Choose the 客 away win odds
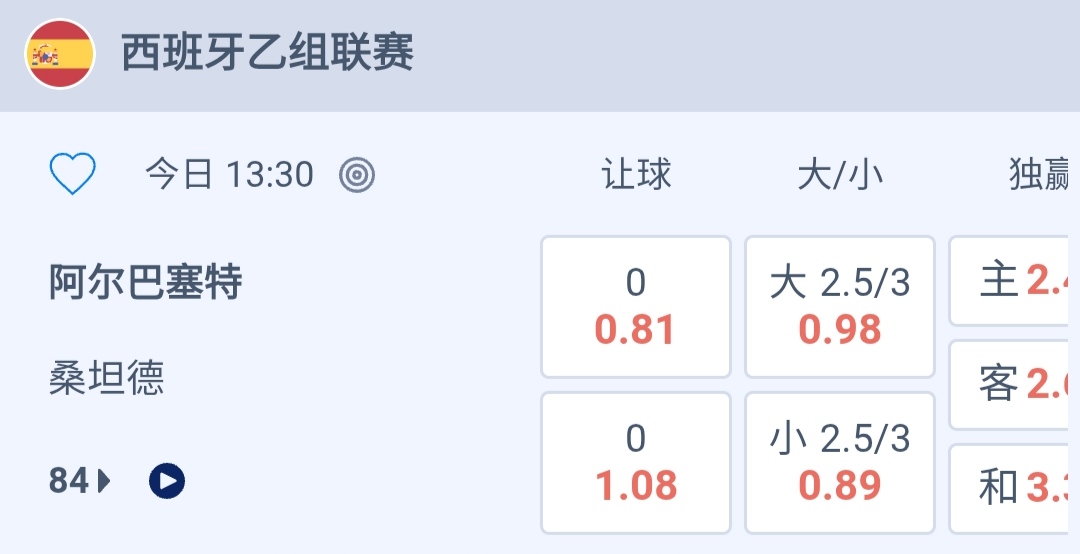Image resolution: width=1080 pixels, height=554 pixels. (1014, 384)
